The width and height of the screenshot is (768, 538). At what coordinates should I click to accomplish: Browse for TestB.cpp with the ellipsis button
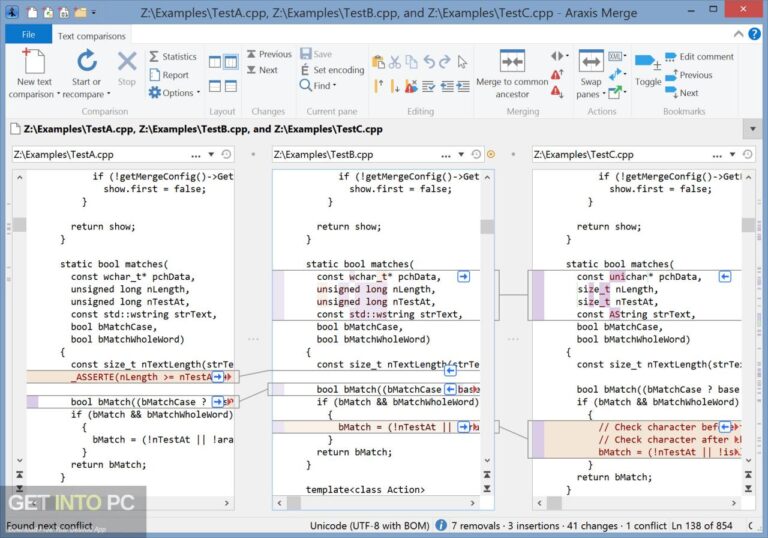[x=446, y=155]
